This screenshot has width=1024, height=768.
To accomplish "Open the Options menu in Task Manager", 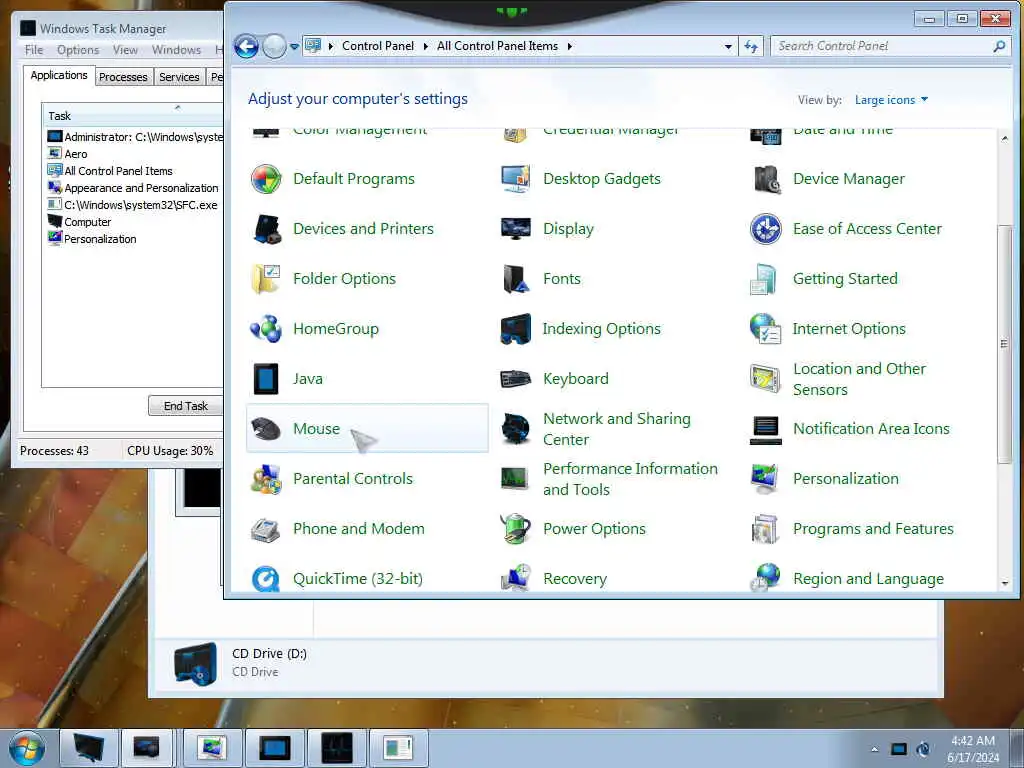I will [x=78, y=50].
